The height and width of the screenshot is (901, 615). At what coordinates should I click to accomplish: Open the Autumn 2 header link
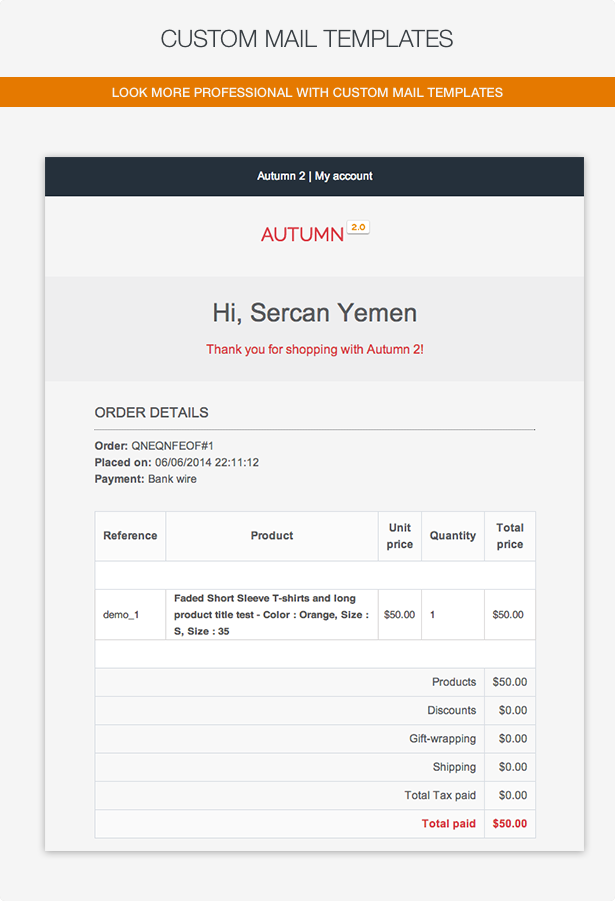point(281,176)
